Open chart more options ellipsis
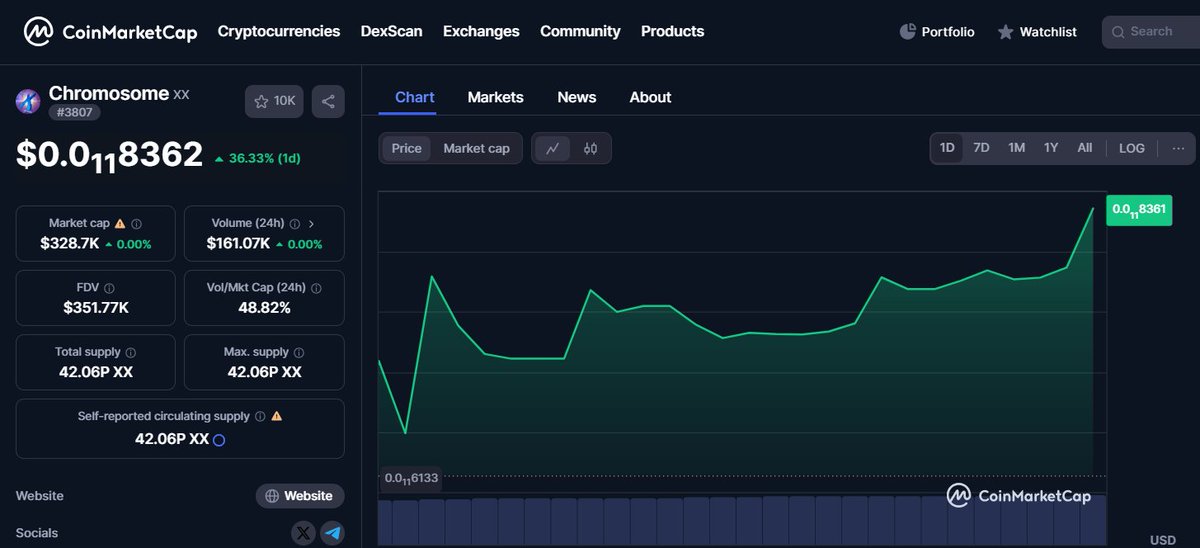The width and height of the screenshot is (1200, 548). (1178, 148)
